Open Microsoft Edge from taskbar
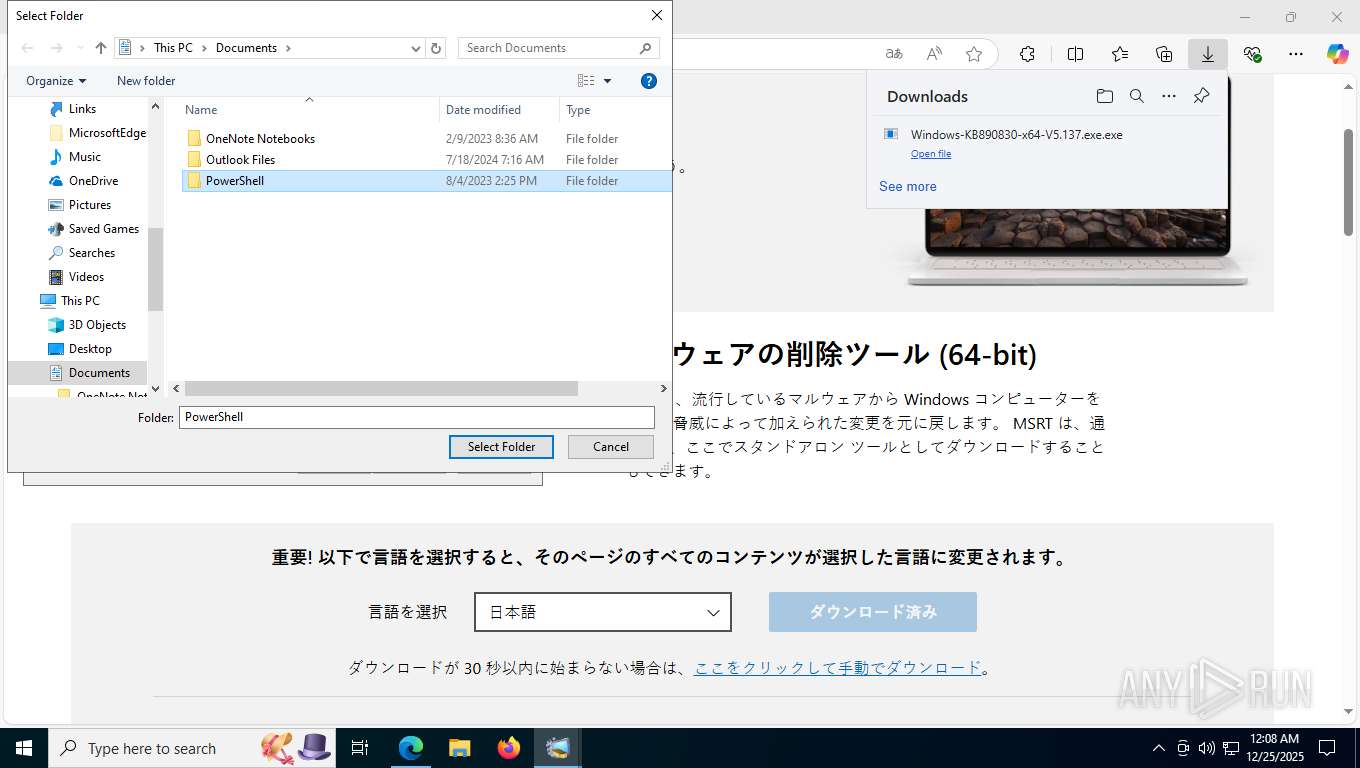This screenshot has height=768, width=1360. [411, 748]
